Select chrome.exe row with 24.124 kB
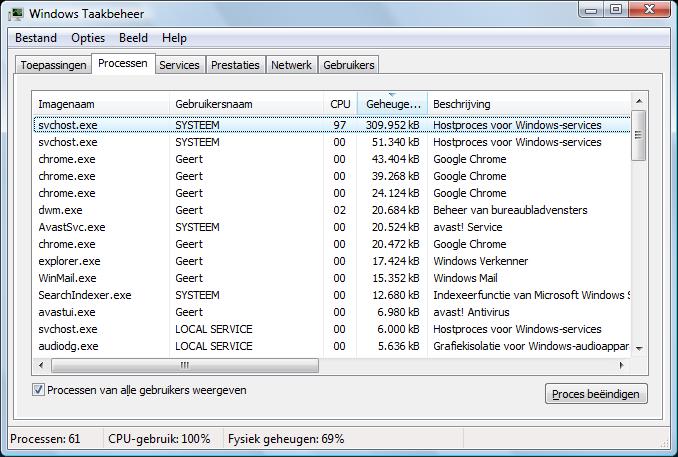The height and width of the screenshot is (457, 678). (332, 193)
